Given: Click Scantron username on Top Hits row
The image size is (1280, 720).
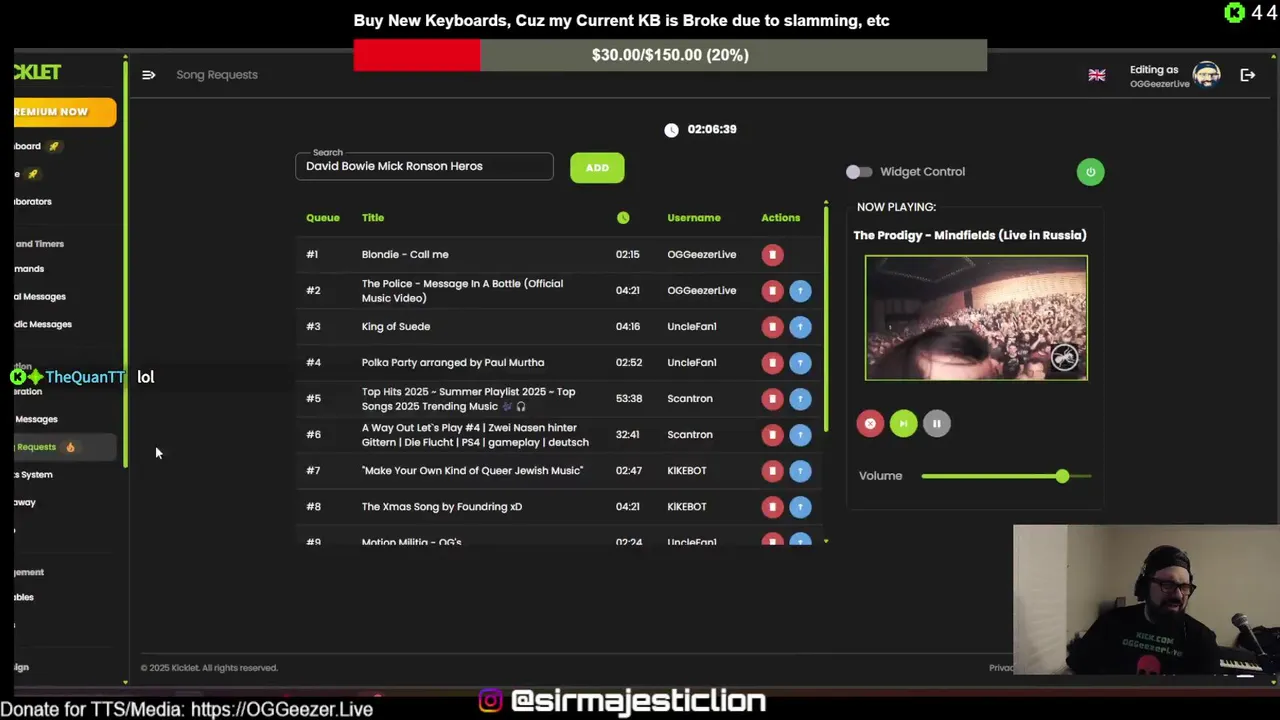Looking at the screenshot, I should click(x=690, y=399).
